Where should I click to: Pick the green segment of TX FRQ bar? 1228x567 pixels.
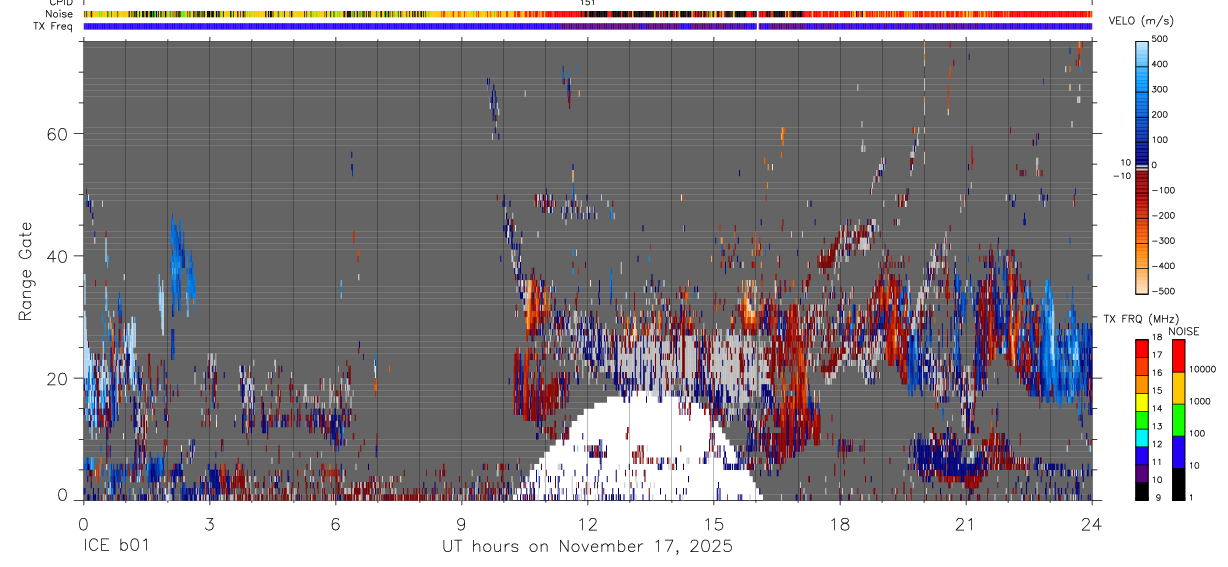coord(1143,420)
